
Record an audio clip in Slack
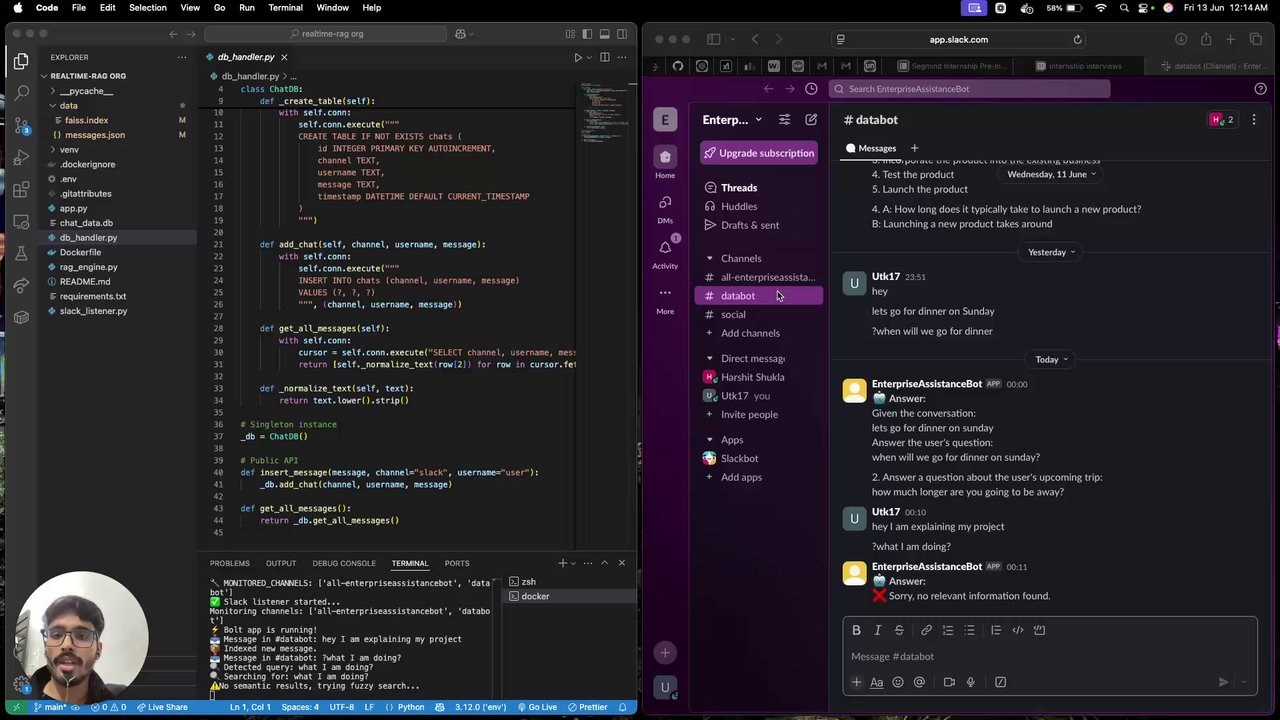click(970, 682)
